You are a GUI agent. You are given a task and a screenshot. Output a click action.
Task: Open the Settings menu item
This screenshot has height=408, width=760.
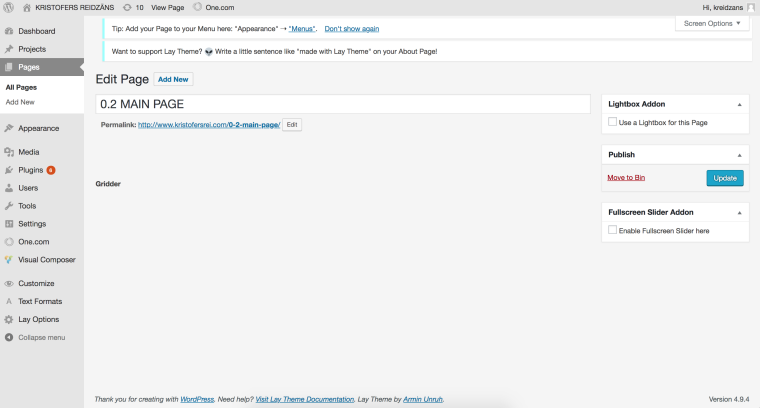[x=32, y=223]
